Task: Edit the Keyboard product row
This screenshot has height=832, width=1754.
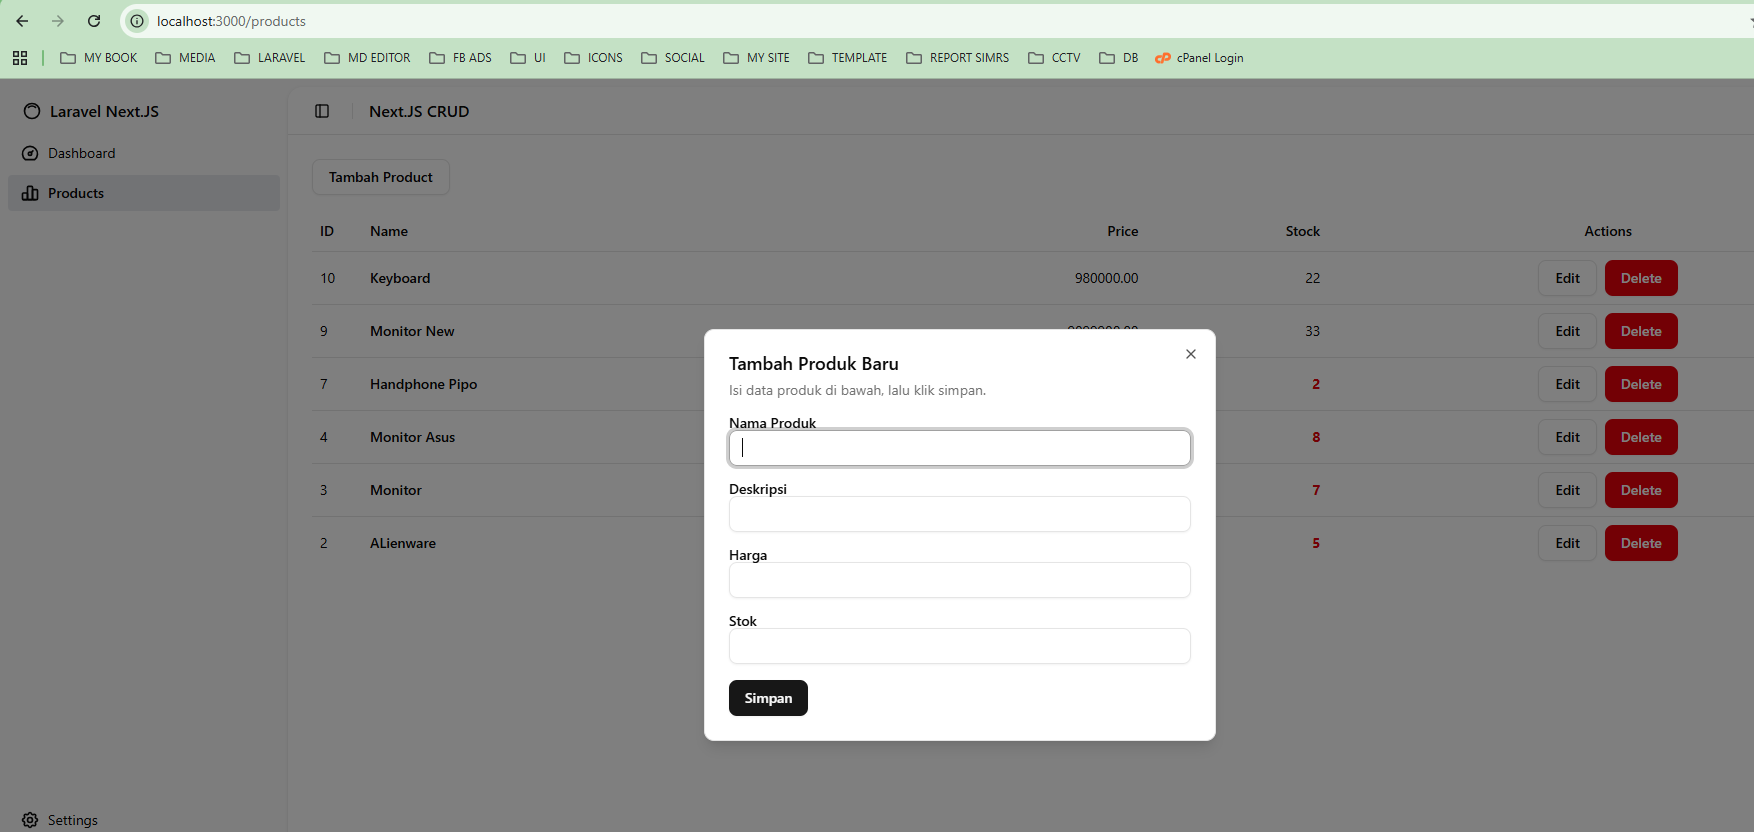Action: click(1567, 278)
